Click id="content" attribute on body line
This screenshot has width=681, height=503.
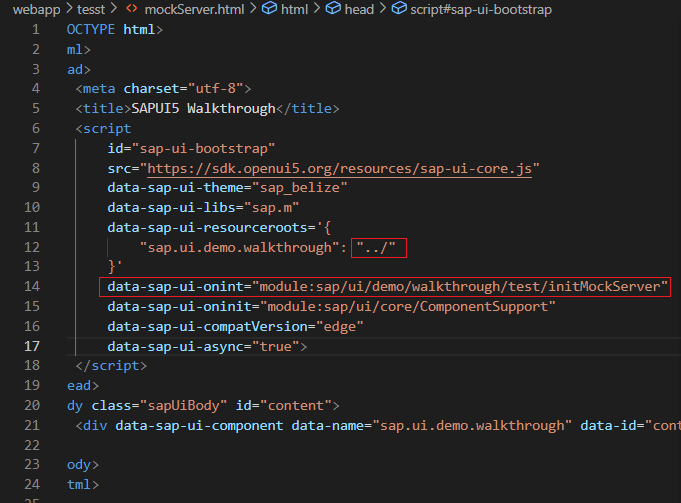(284, 406)
